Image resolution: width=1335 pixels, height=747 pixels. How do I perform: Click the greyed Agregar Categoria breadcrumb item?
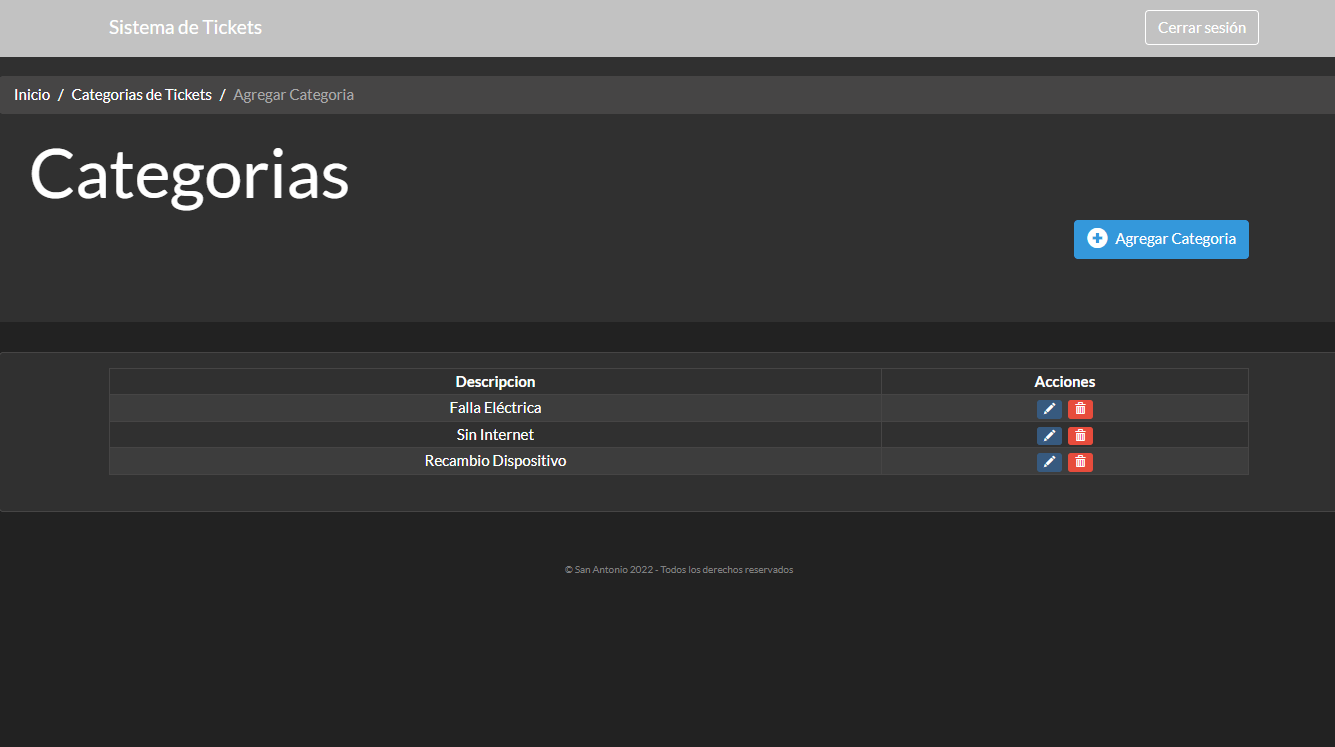pos(293,95)
